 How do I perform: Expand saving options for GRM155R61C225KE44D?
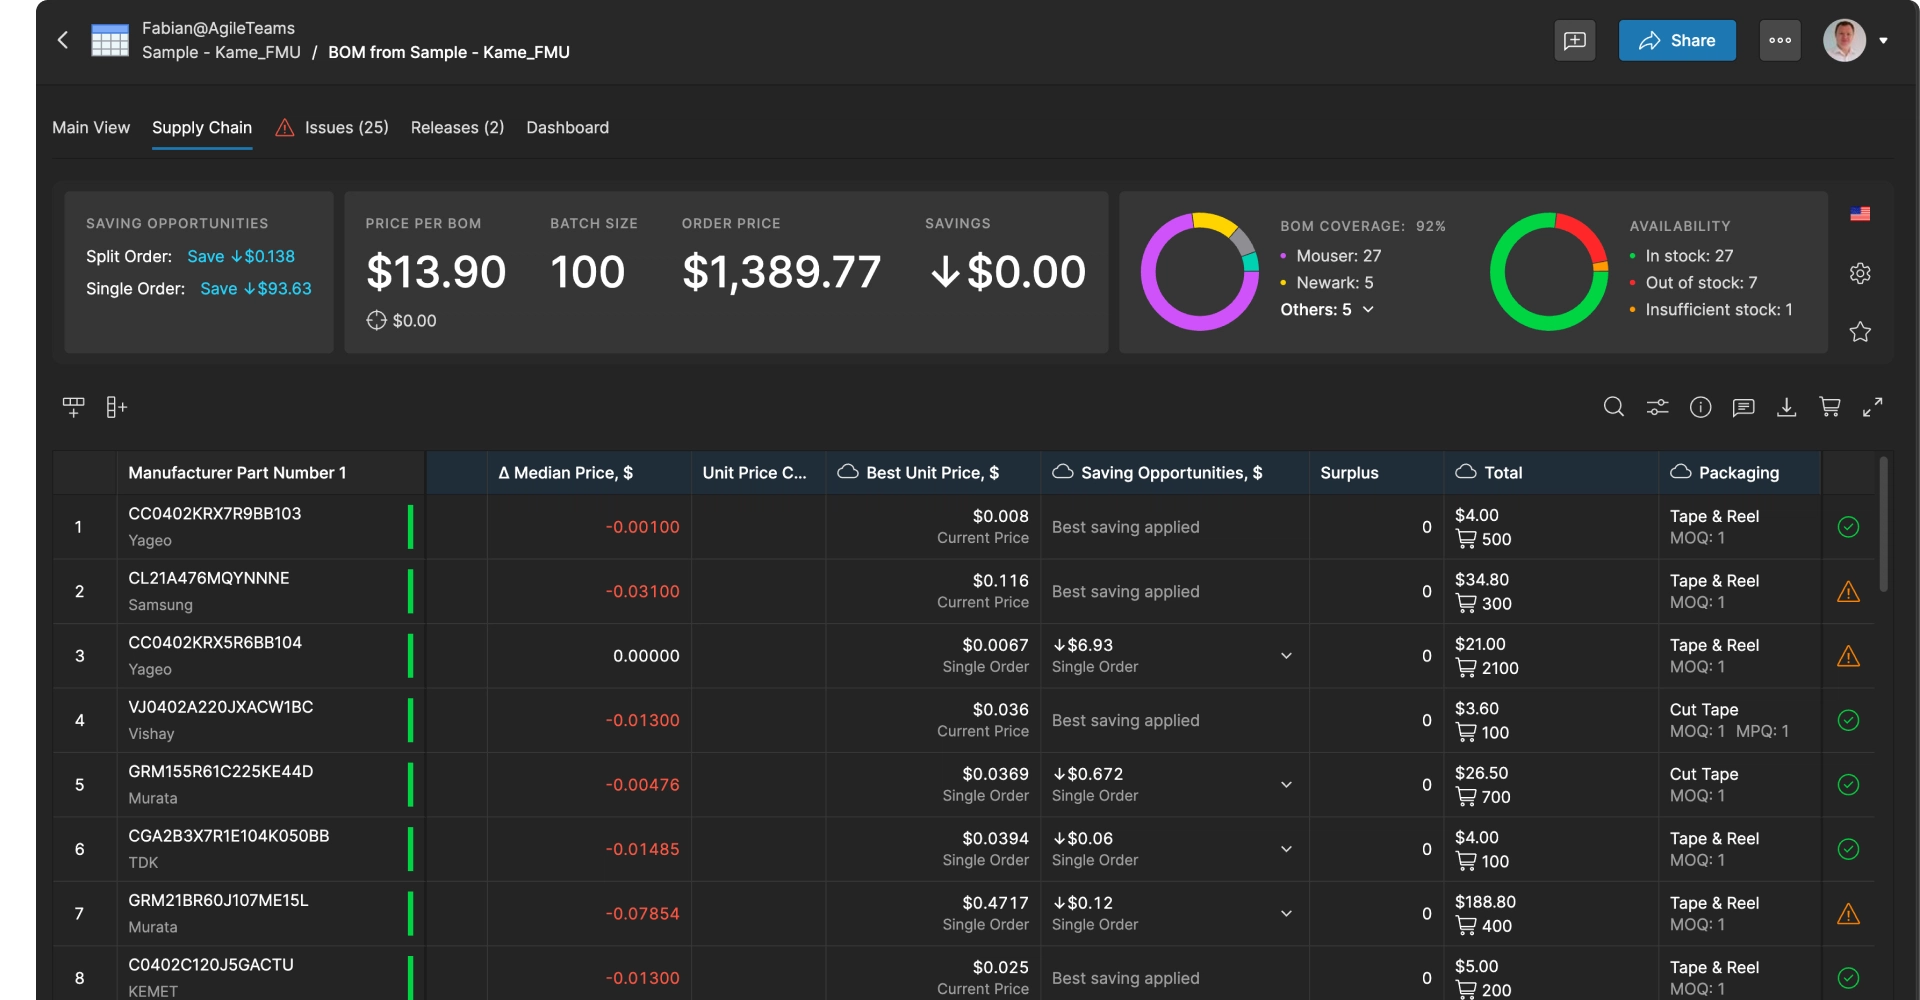coord(1287,785)
